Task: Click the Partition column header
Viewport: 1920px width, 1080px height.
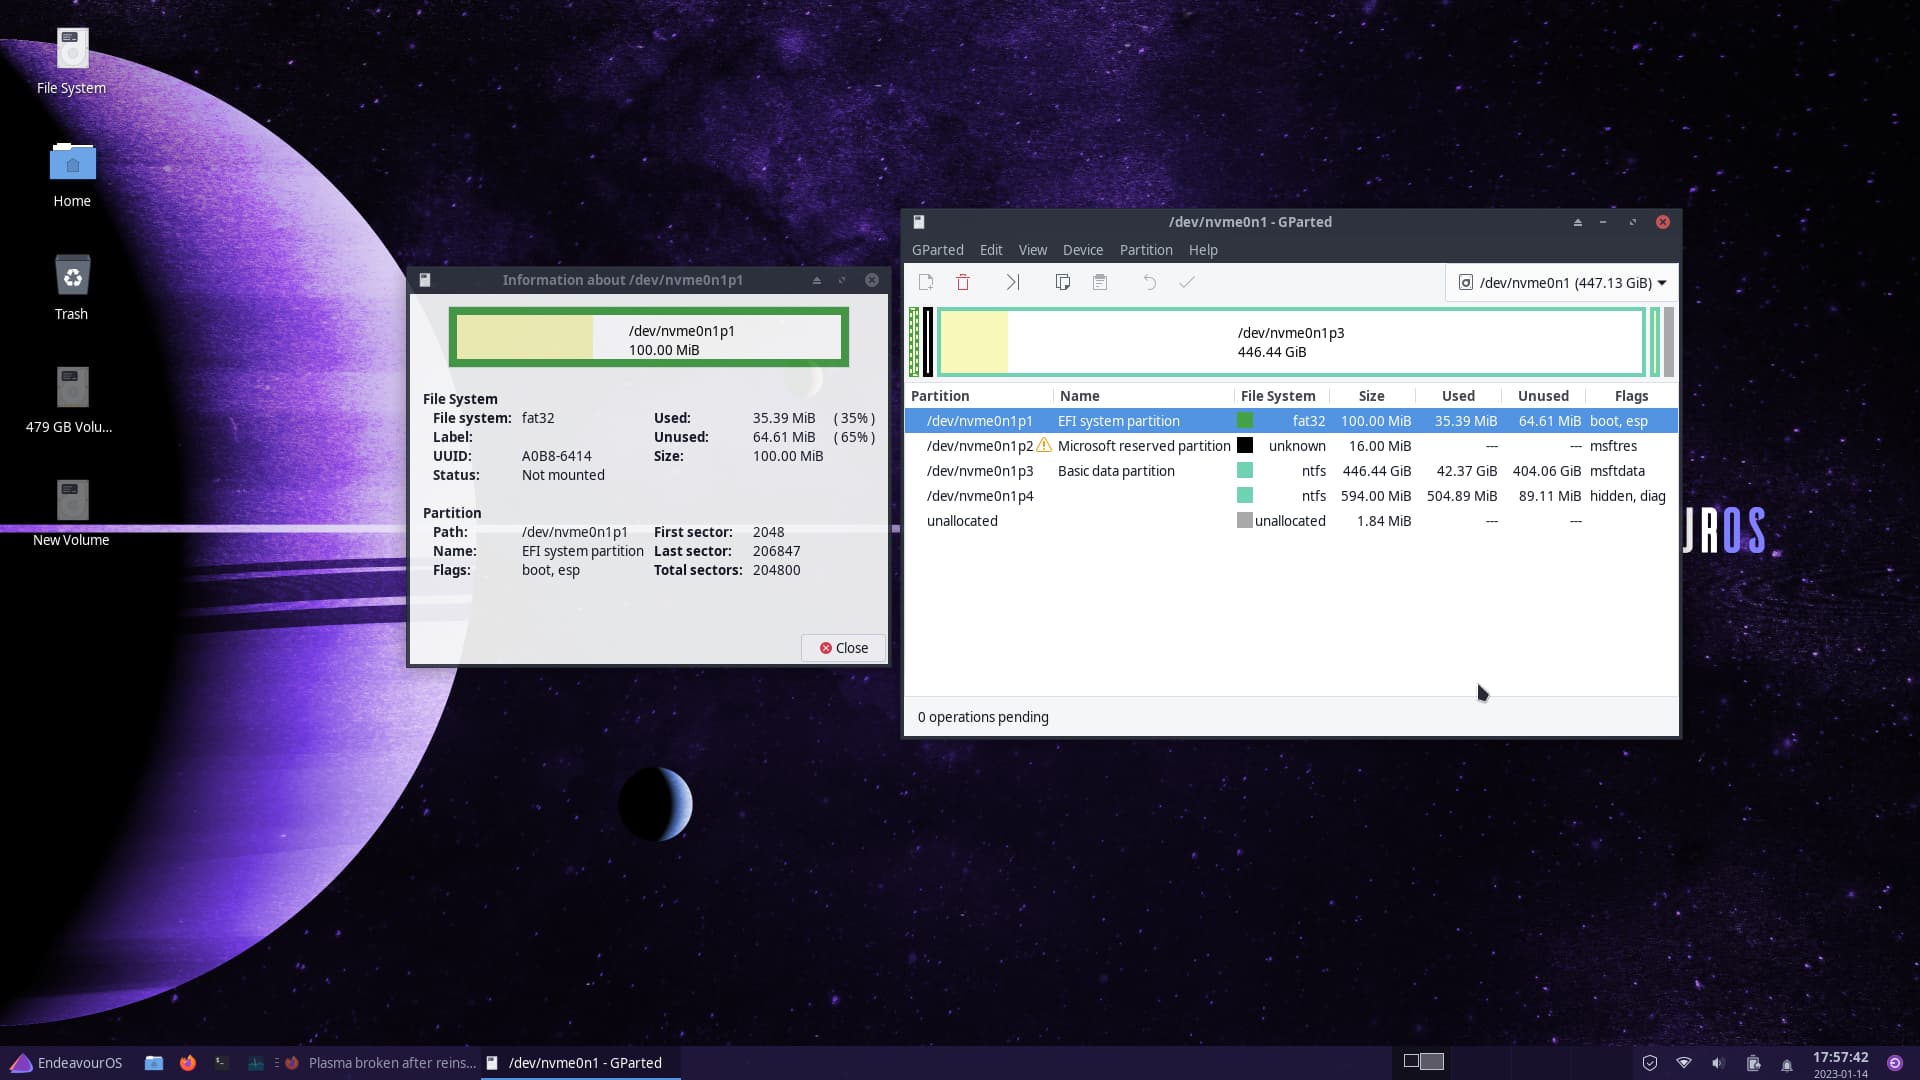Action: point(979,396)
